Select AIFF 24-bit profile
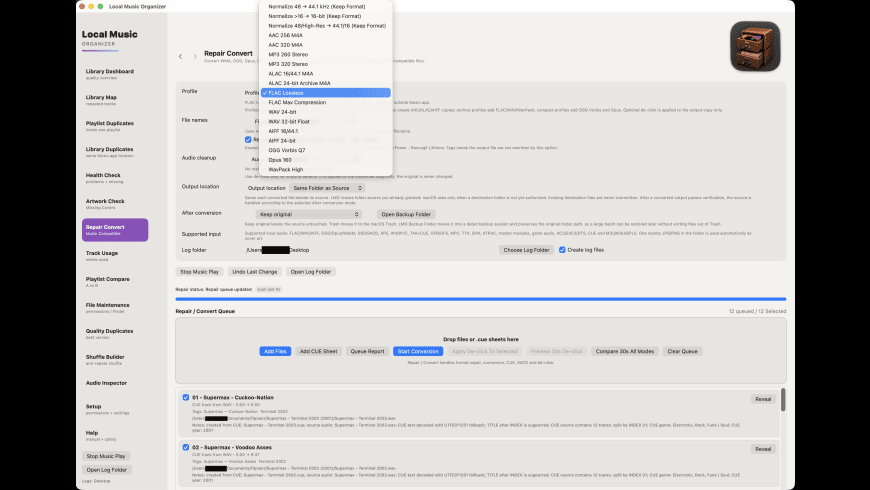The image size is (870, 490). [x=326, y=141]
